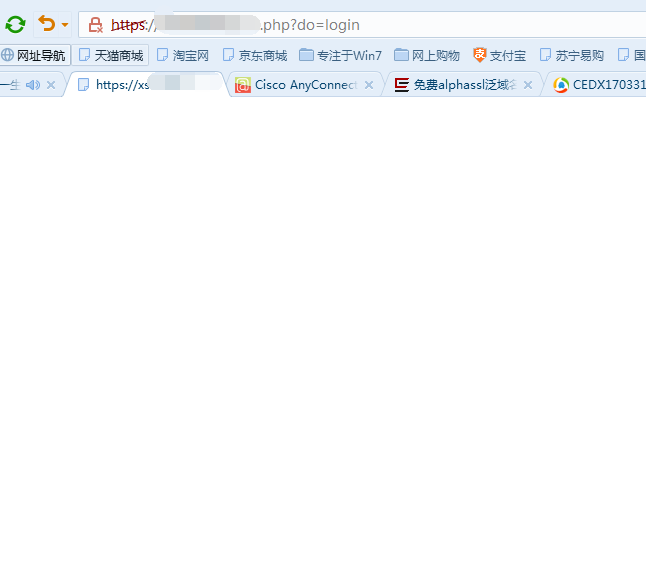The width and height of the screenshot is (646, 577).
Task: Open 淘宝网 bookmark
Action: point(183,55)
